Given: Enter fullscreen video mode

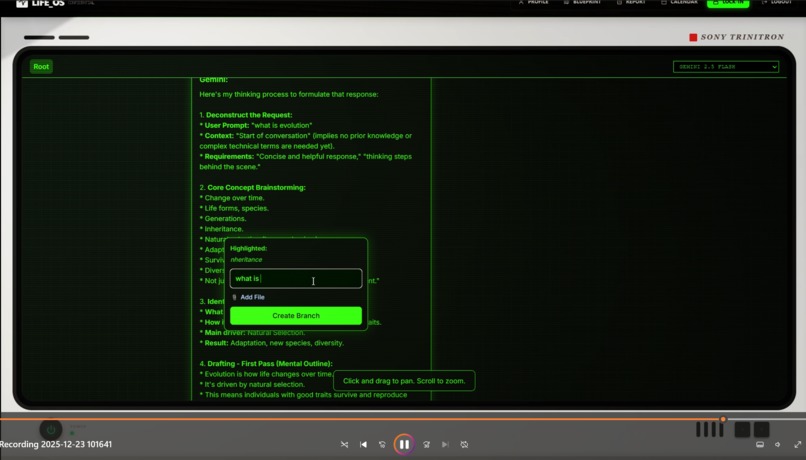Looking at the screenshot, I should click(x=797, y=445).
